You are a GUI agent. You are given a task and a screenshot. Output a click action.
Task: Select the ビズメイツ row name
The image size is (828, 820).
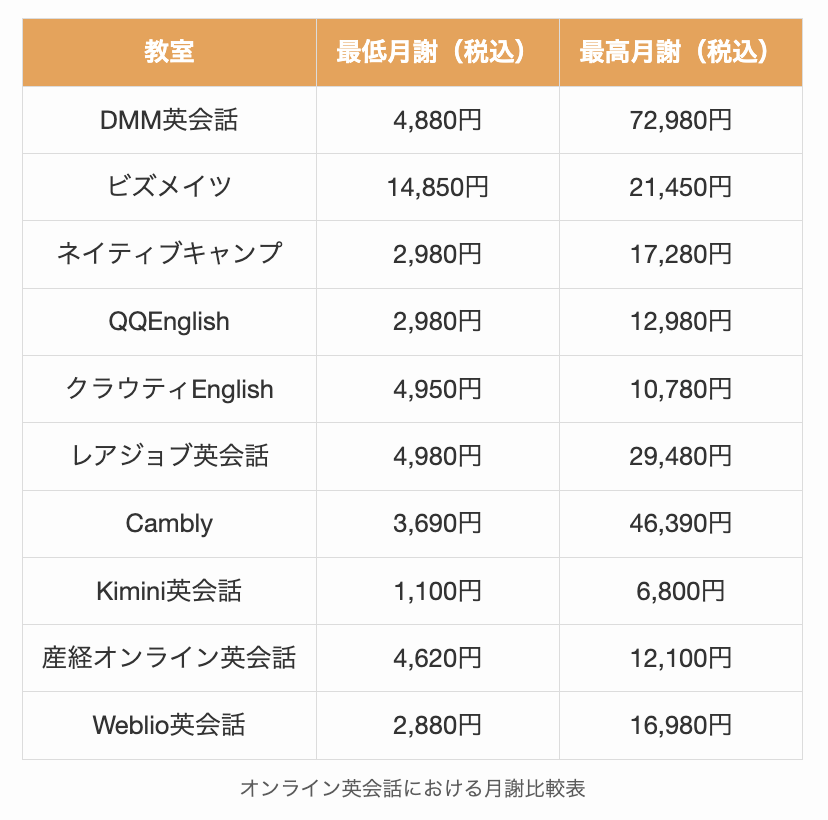pos(169,187)
